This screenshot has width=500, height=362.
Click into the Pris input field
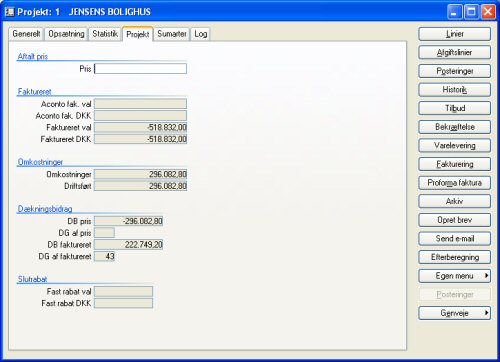coord(140,69)
